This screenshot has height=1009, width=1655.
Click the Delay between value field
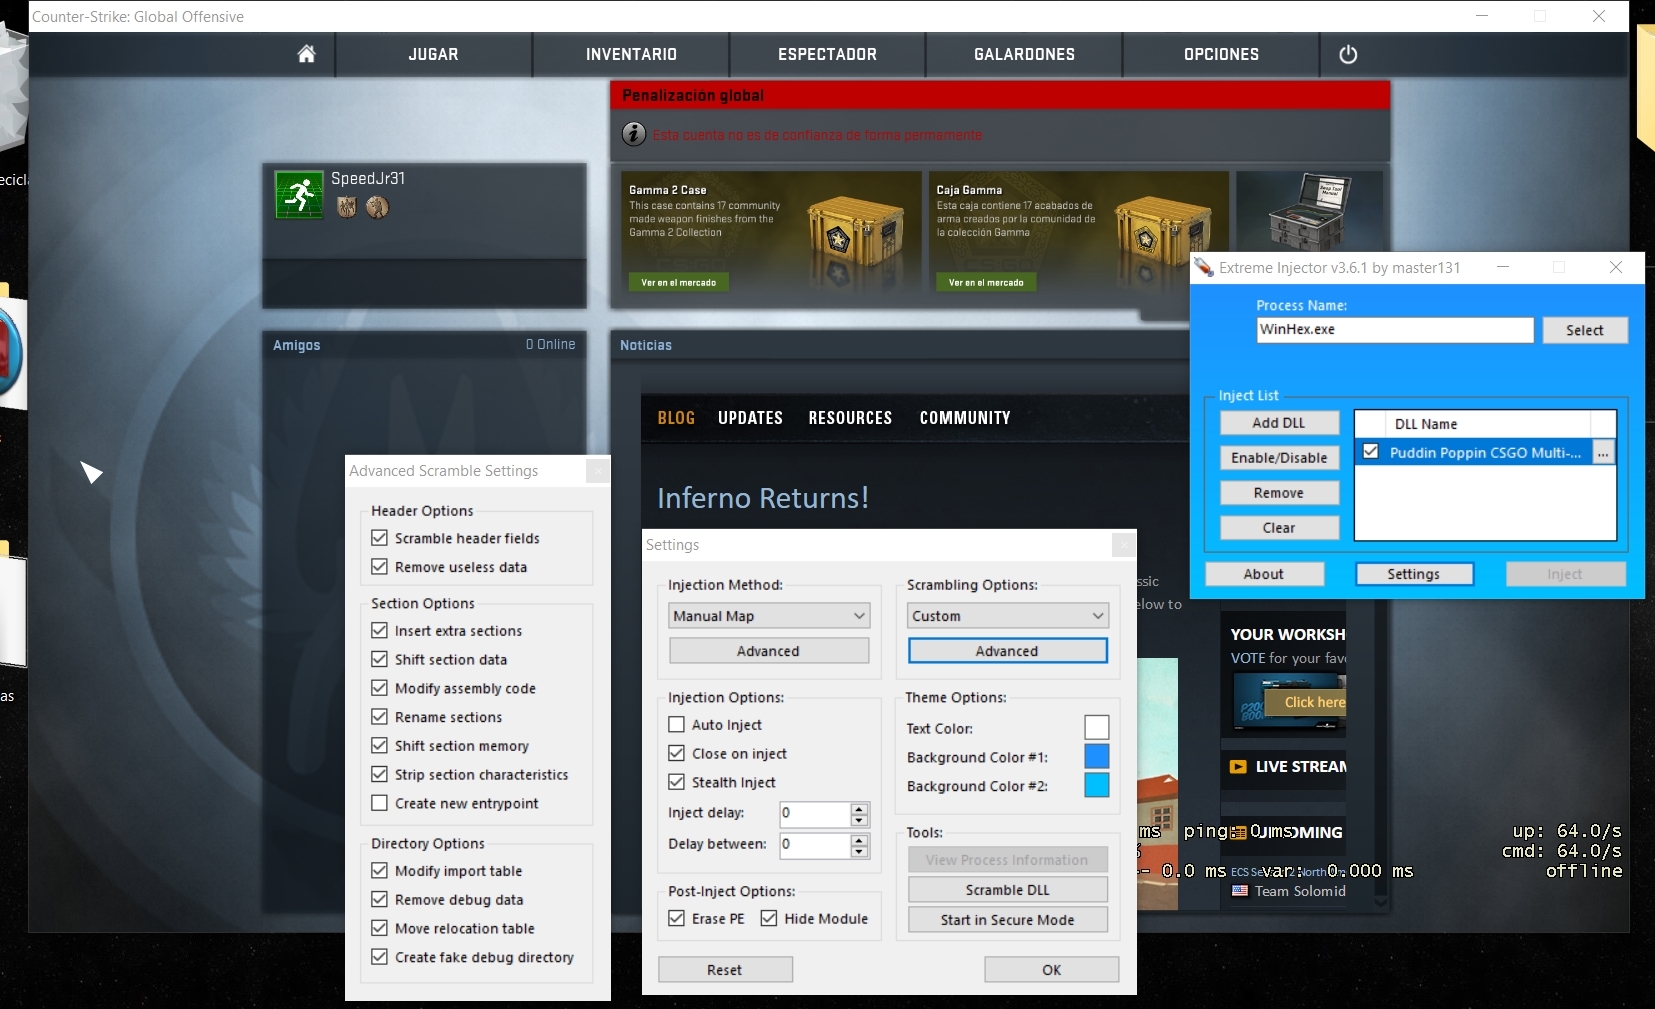coord(815,845)
